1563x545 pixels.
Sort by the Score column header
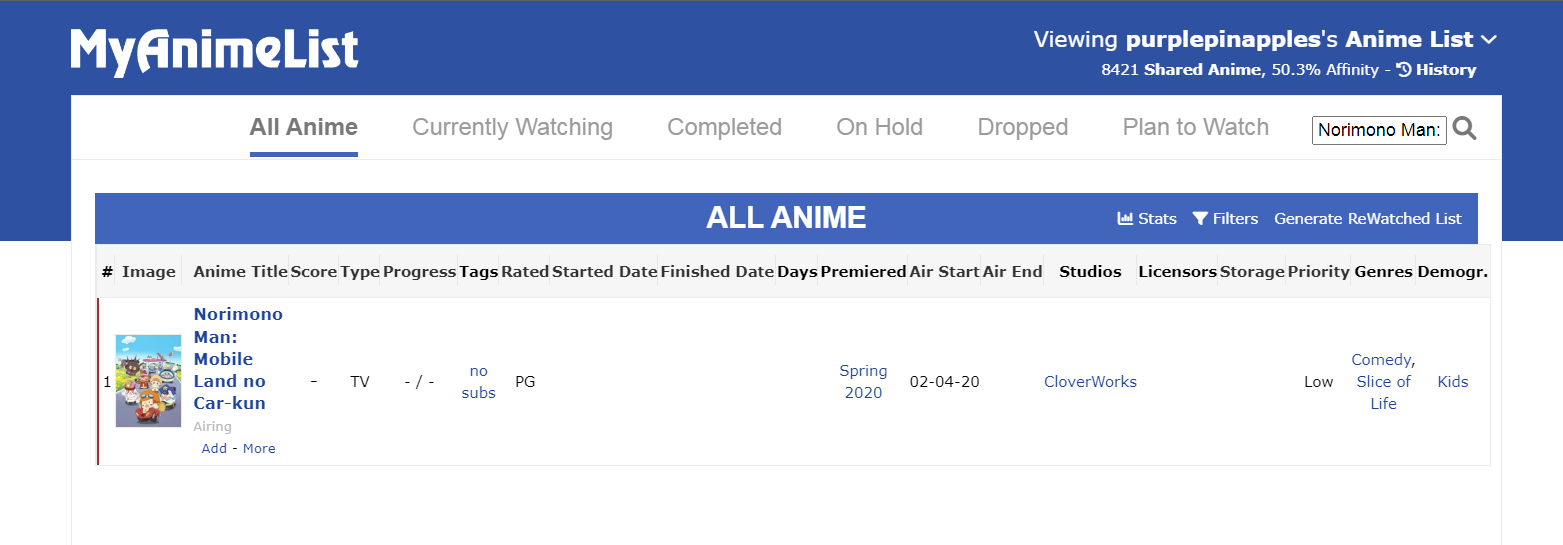(314, 271)
